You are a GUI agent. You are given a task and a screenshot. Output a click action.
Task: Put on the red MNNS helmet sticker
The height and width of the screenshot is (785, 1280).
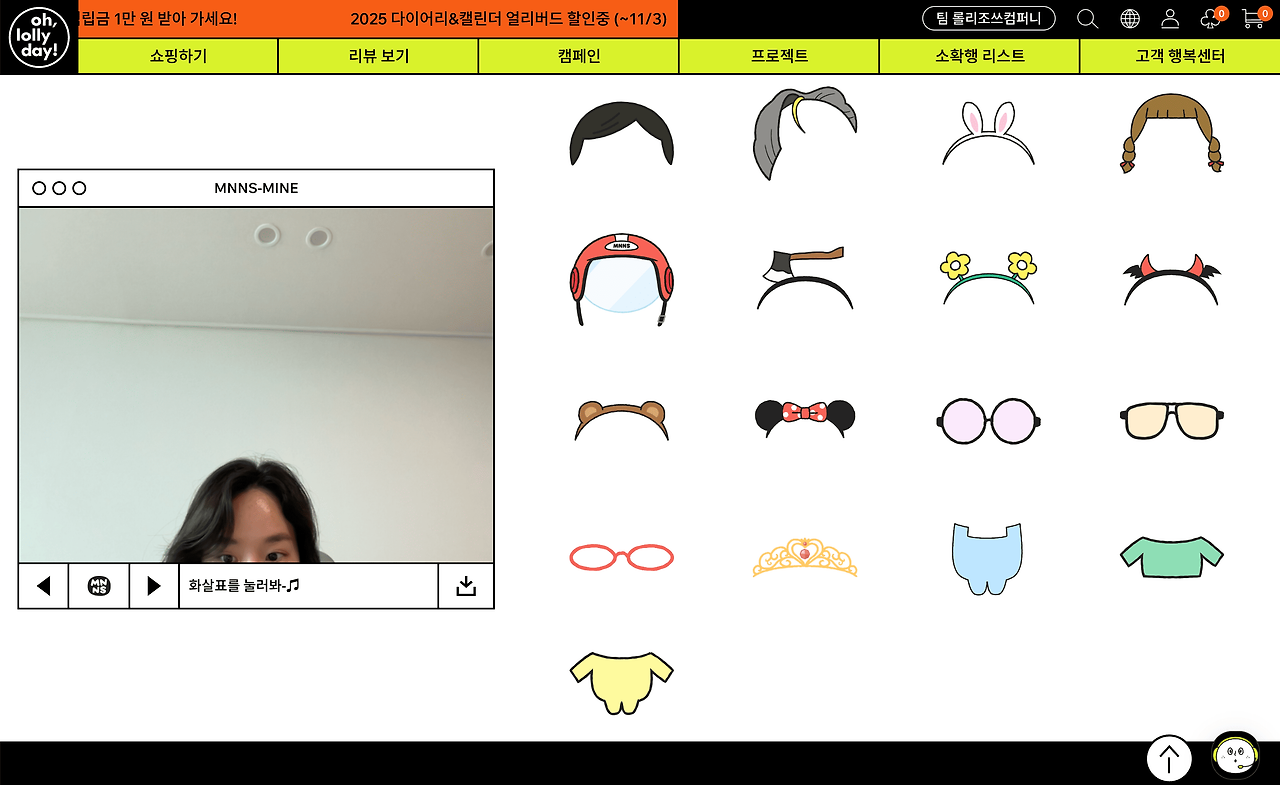click(x=621, y=281)
